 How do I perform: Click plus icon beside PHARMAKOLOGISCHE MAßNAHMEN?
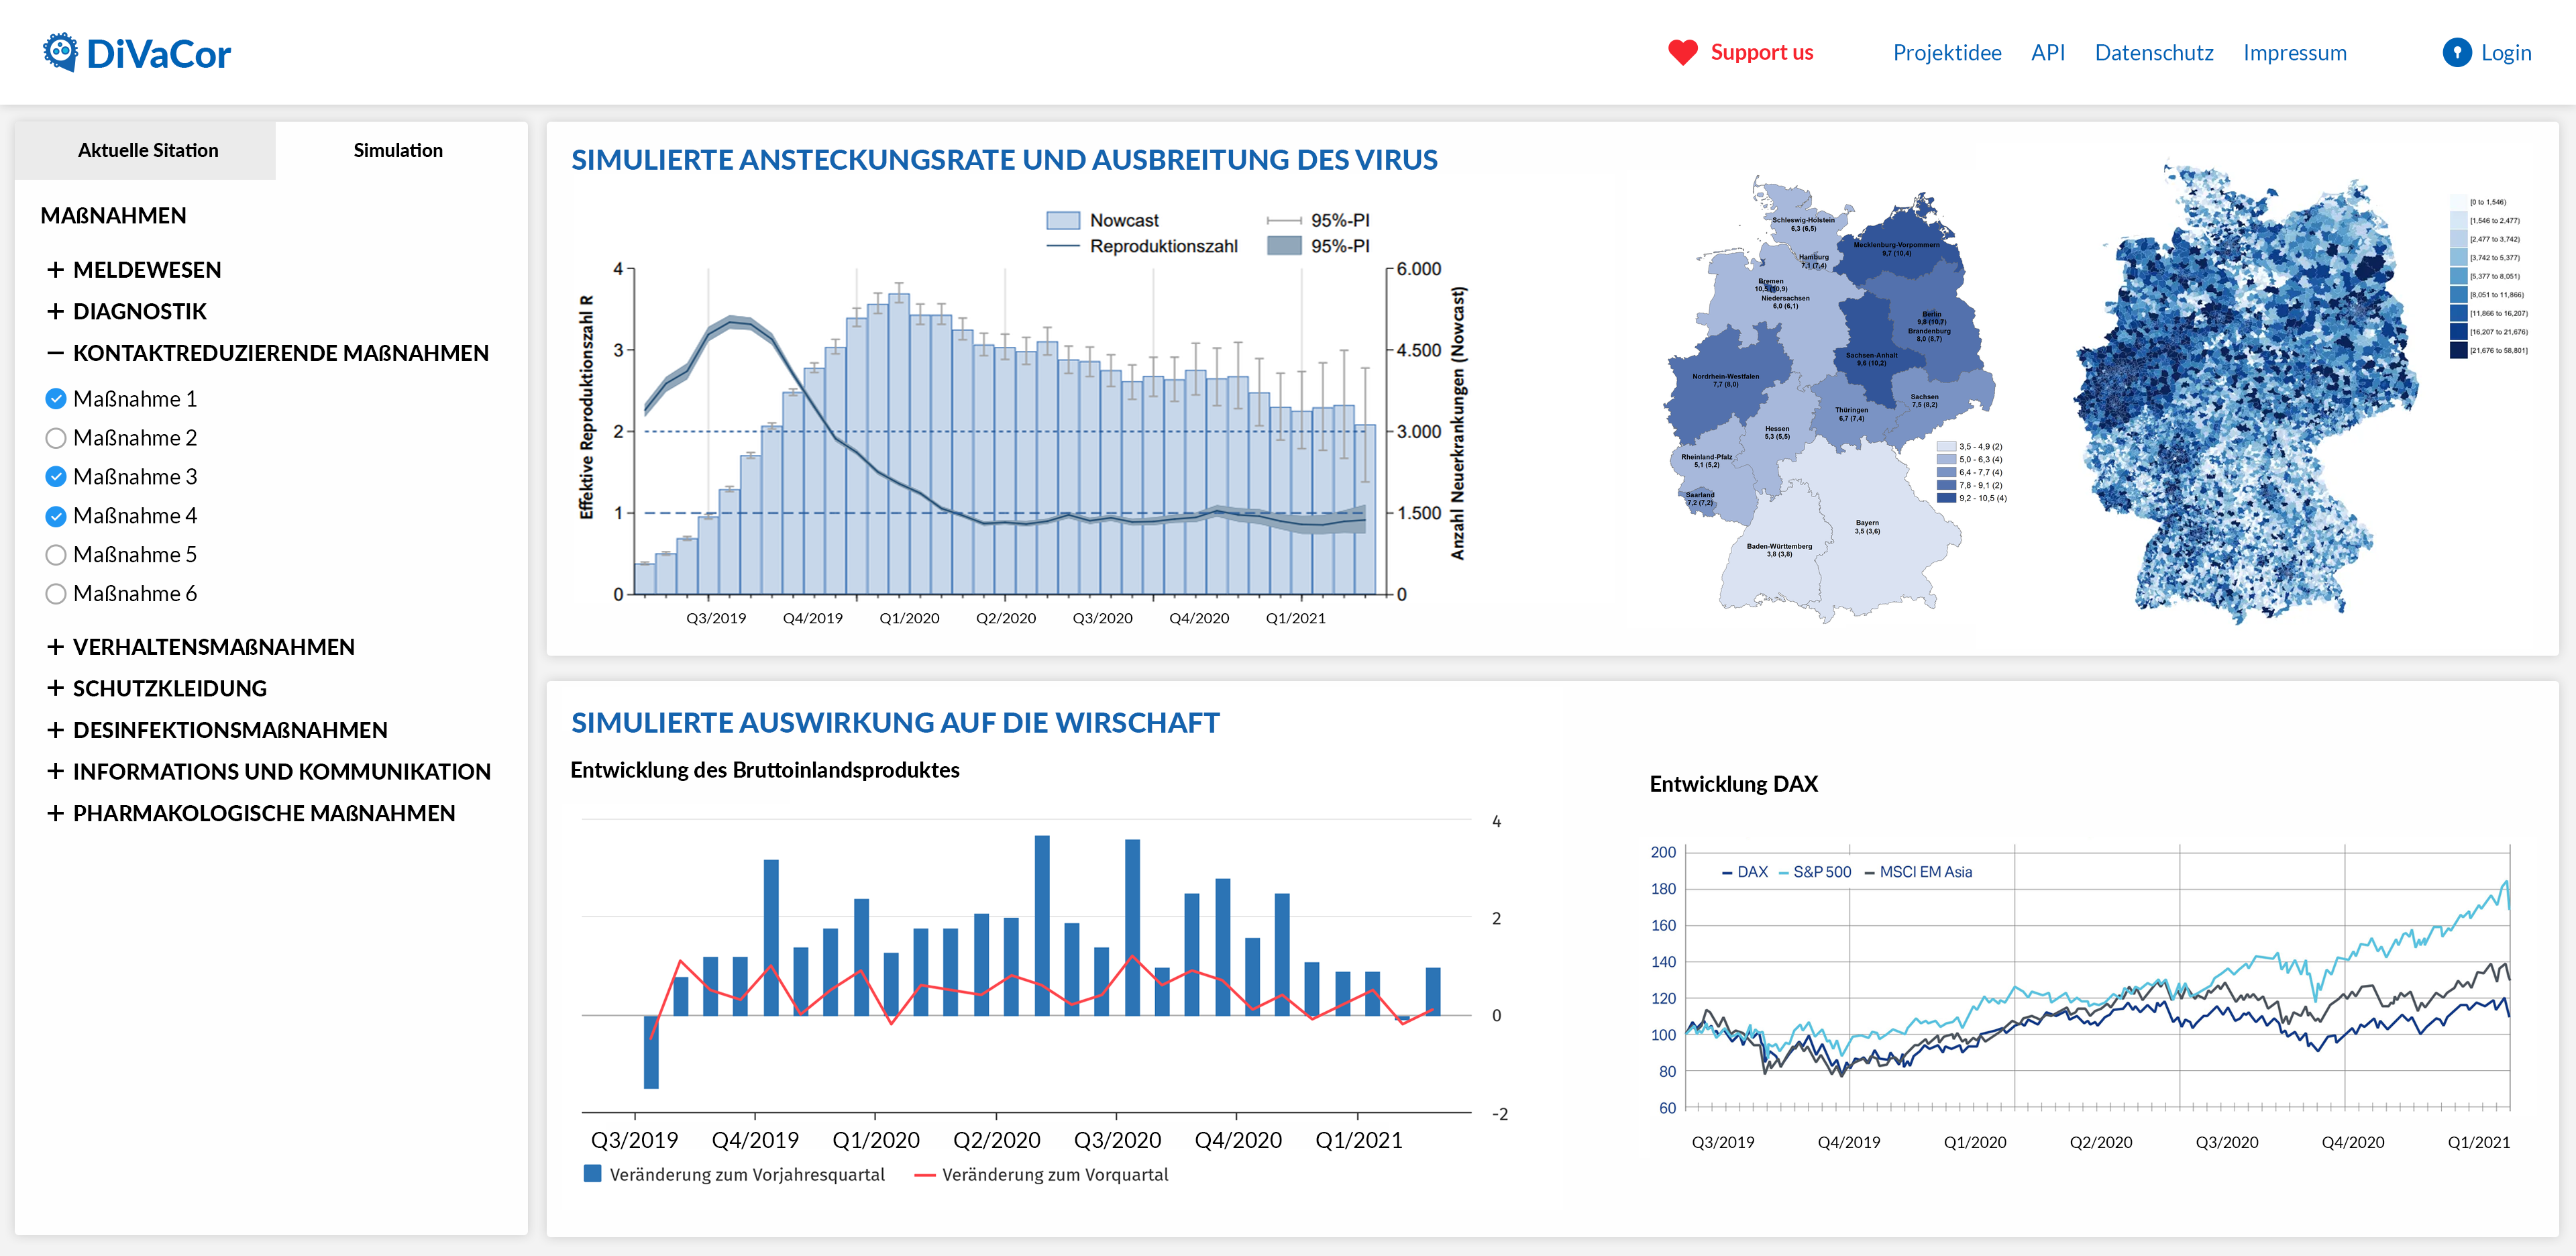(x=55, y=813)
